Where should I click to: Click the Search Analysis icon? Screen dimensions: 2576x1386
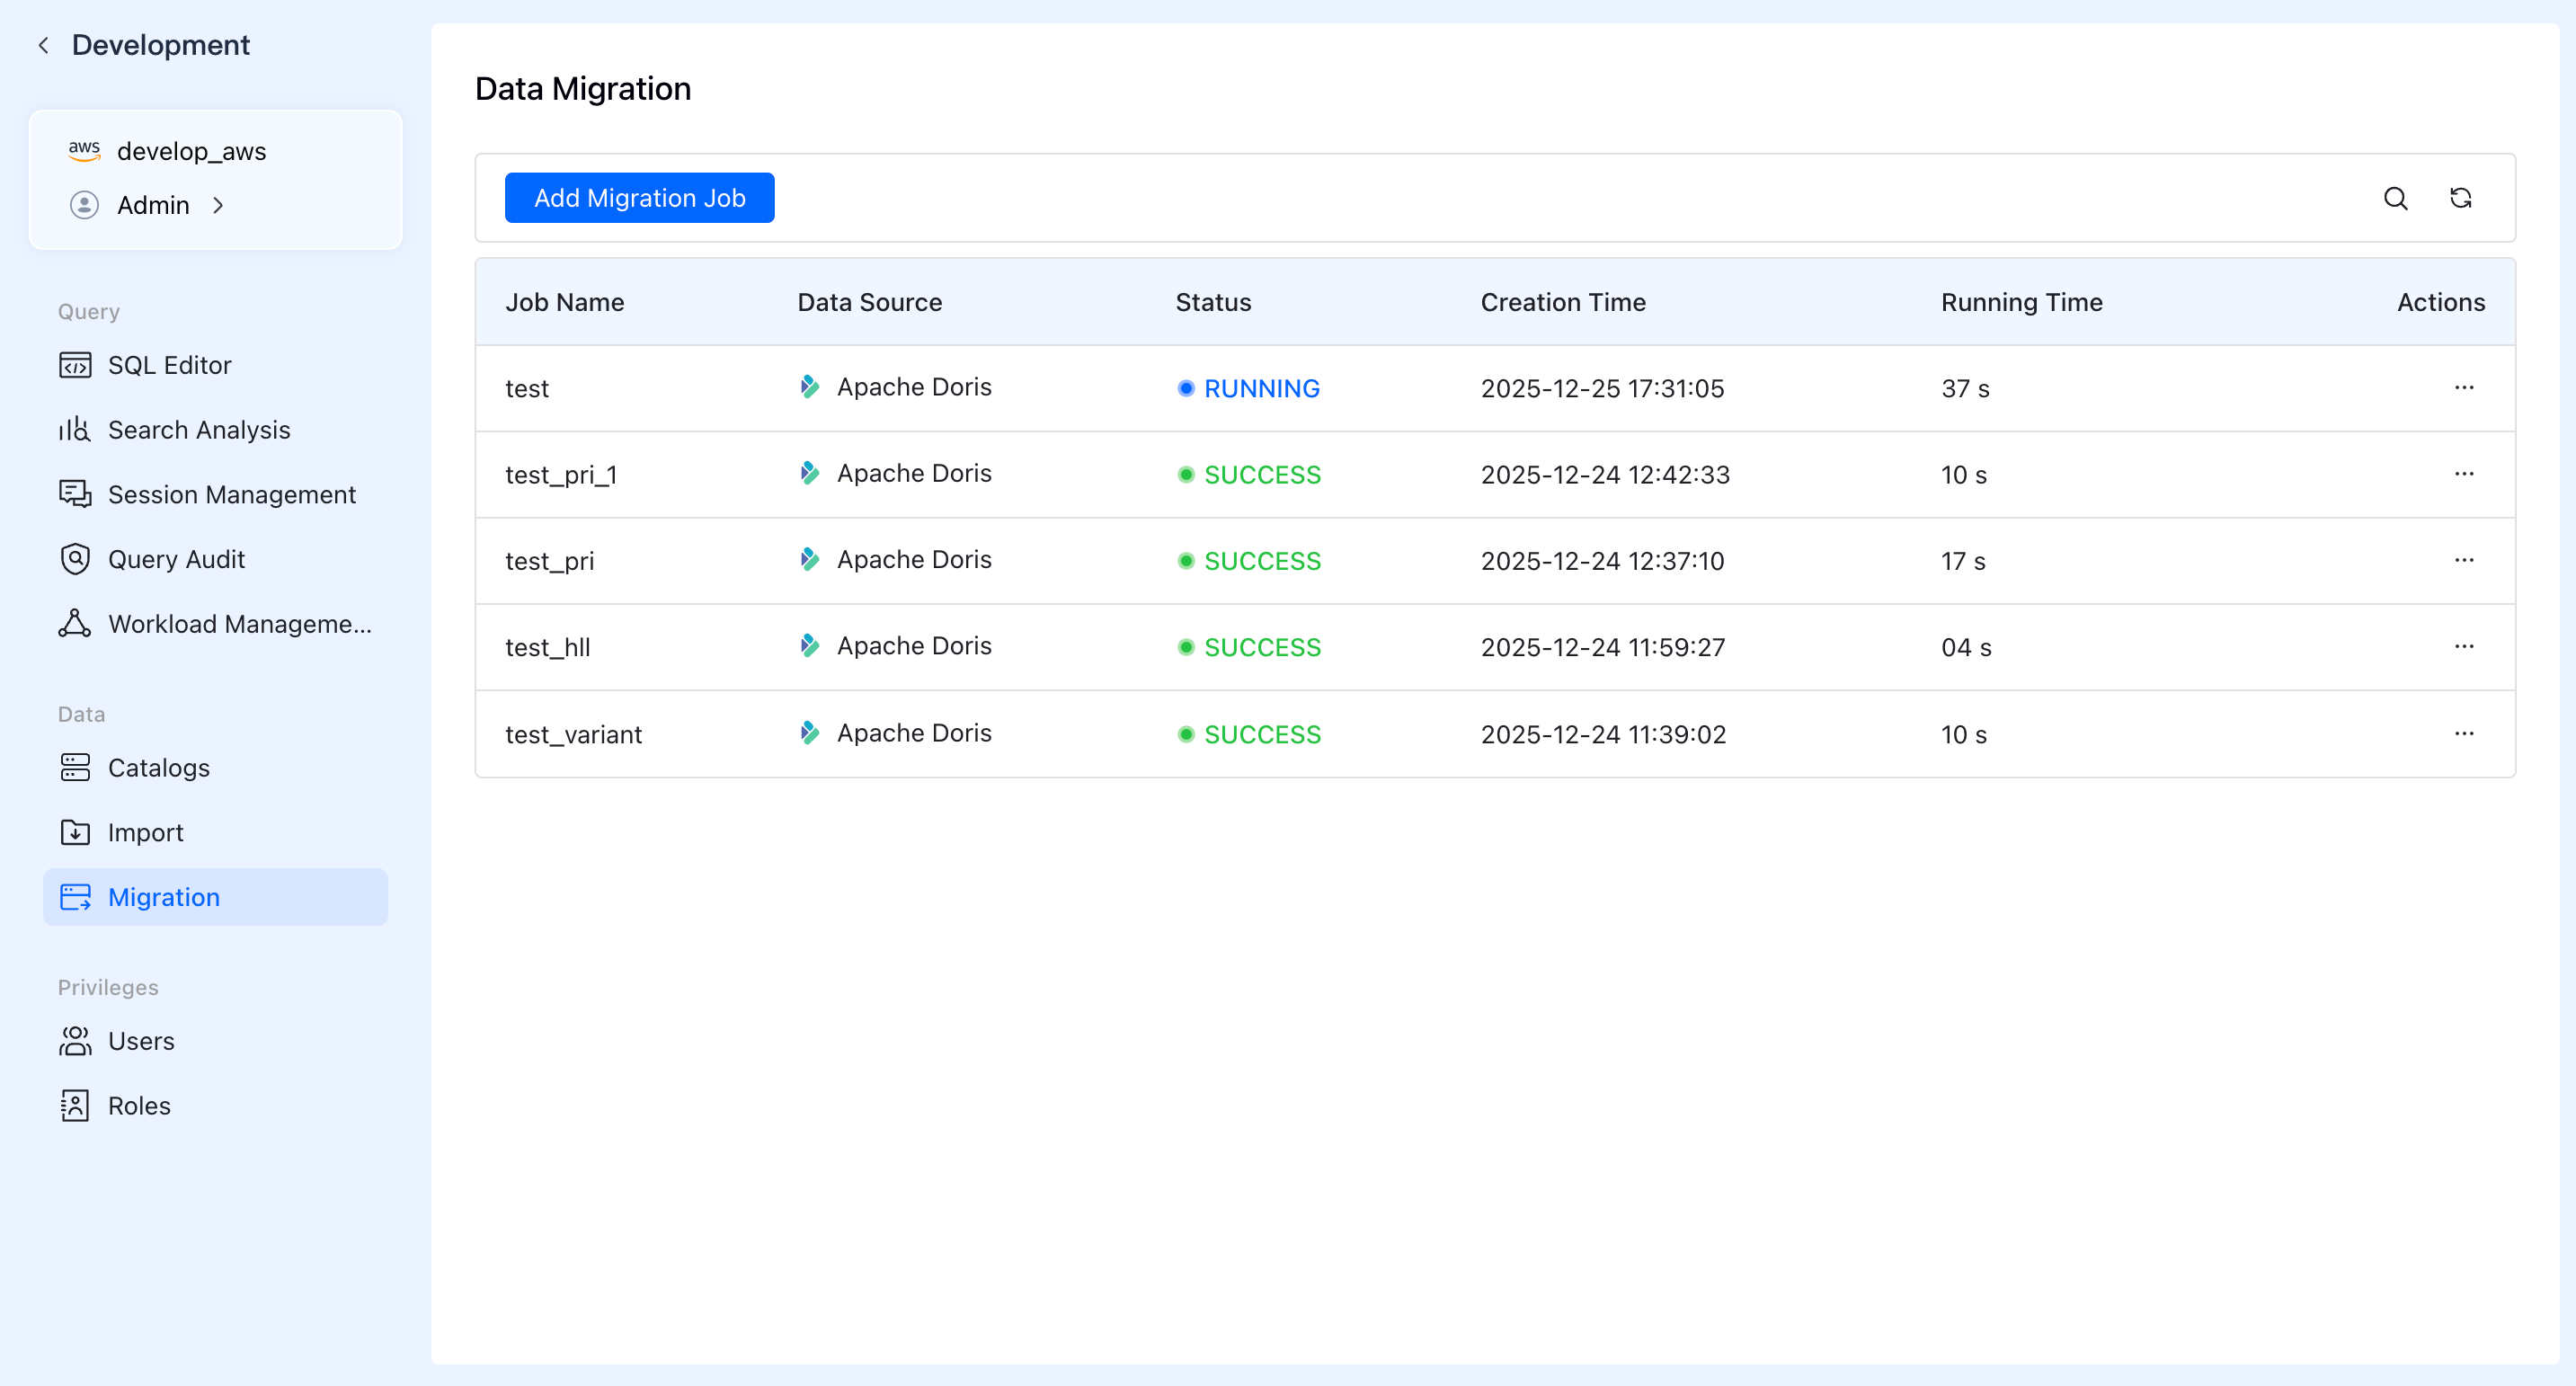(75, 430)
